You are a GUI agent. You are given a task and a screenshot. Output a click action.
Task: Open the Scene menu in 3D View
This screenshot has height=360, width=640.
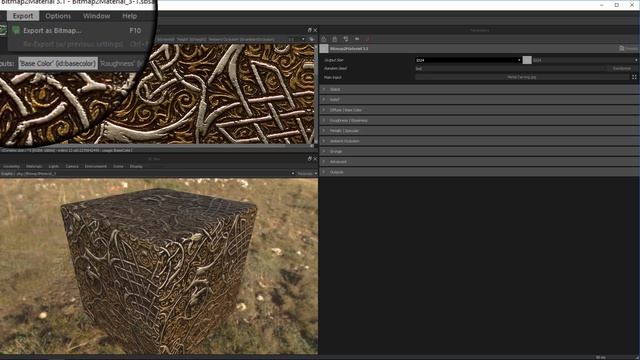tap(118, 167)
